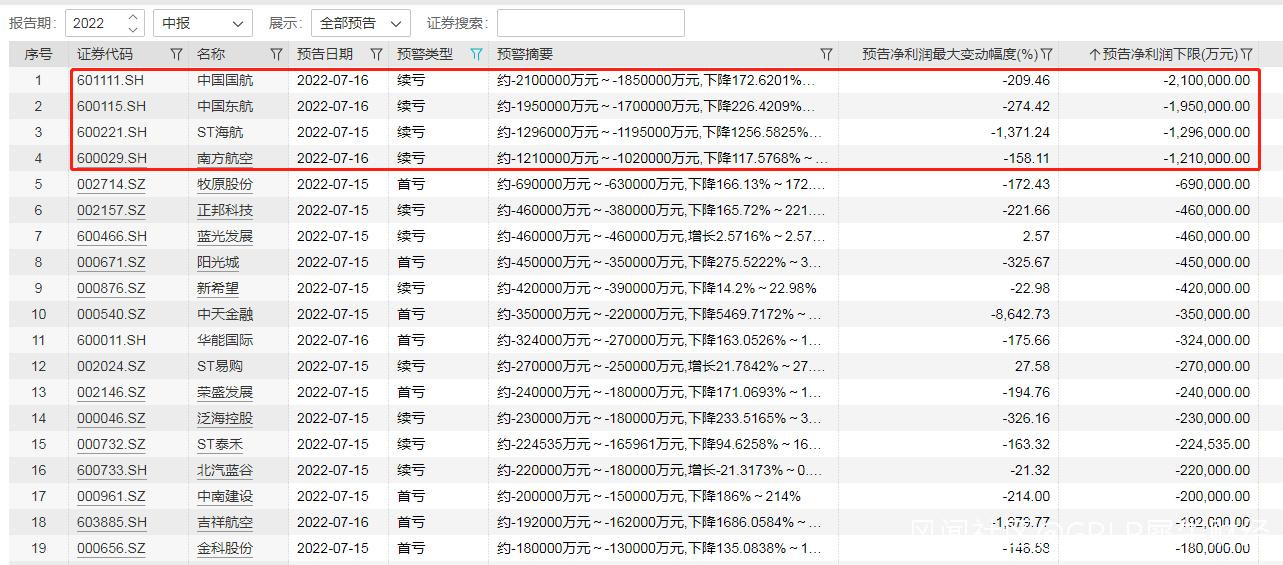
Task: Open stock code link 002714.SZ
Action: tap(111, 184)
